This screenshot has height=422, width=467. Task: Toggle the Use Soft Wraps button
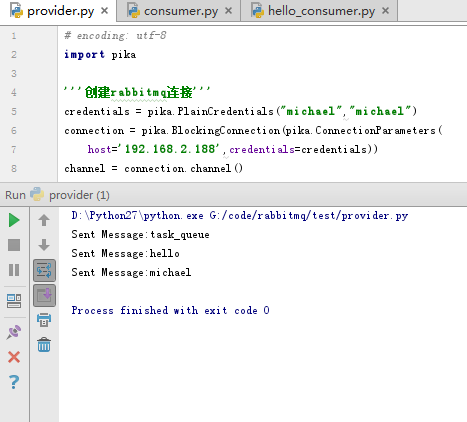44,270
